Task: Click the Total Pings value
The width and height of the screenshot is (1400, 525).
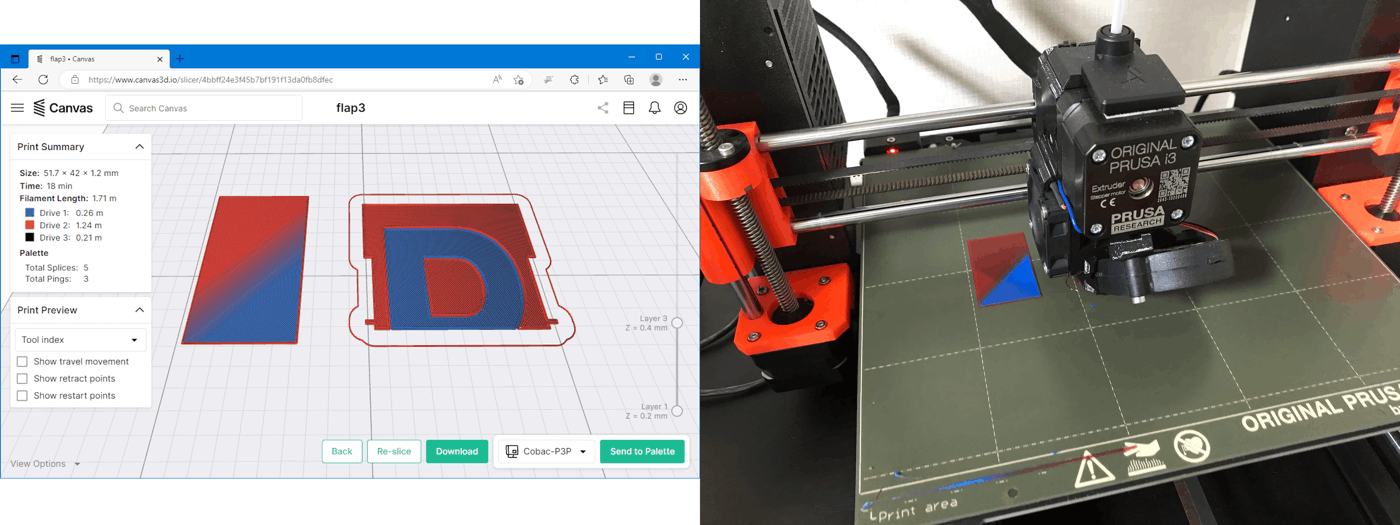Action: pos(86,279)
